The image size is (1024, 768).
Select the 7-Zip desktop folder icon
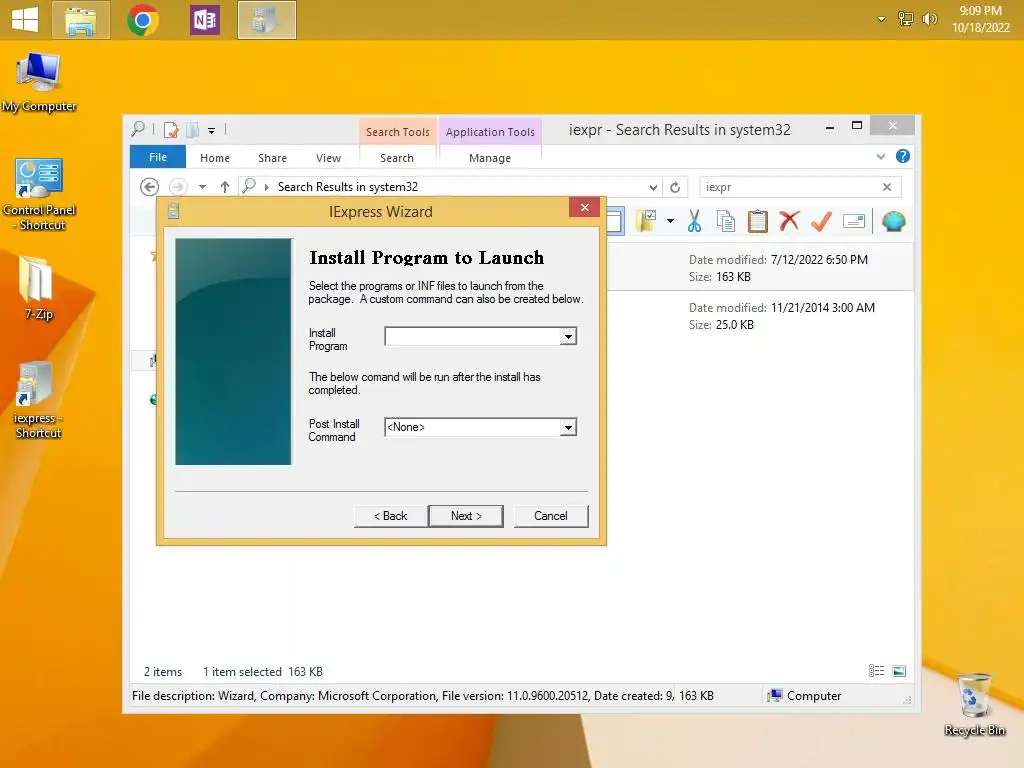pyautogui.click(x=38, y=287)
